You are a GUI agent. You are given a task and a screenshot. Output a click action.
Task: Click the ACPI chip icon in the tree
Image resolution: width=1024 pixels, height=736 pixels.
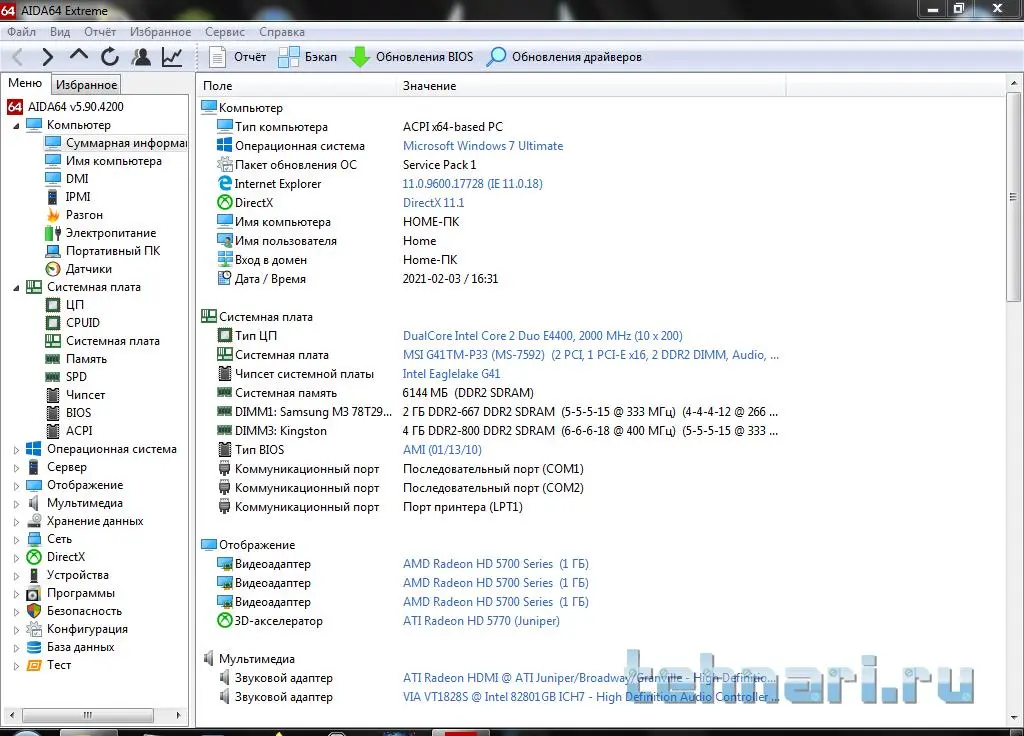click(x=53, y=430)
